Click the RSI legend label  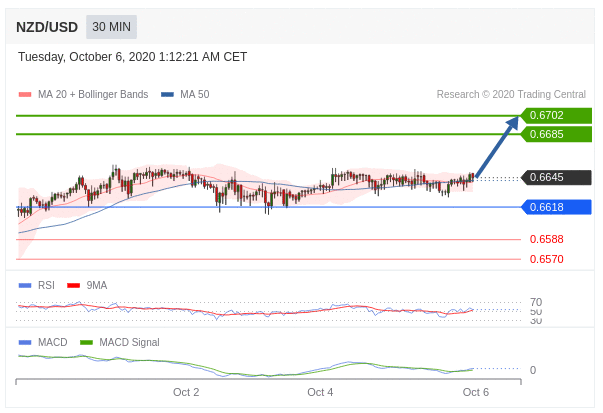(46, 285)
